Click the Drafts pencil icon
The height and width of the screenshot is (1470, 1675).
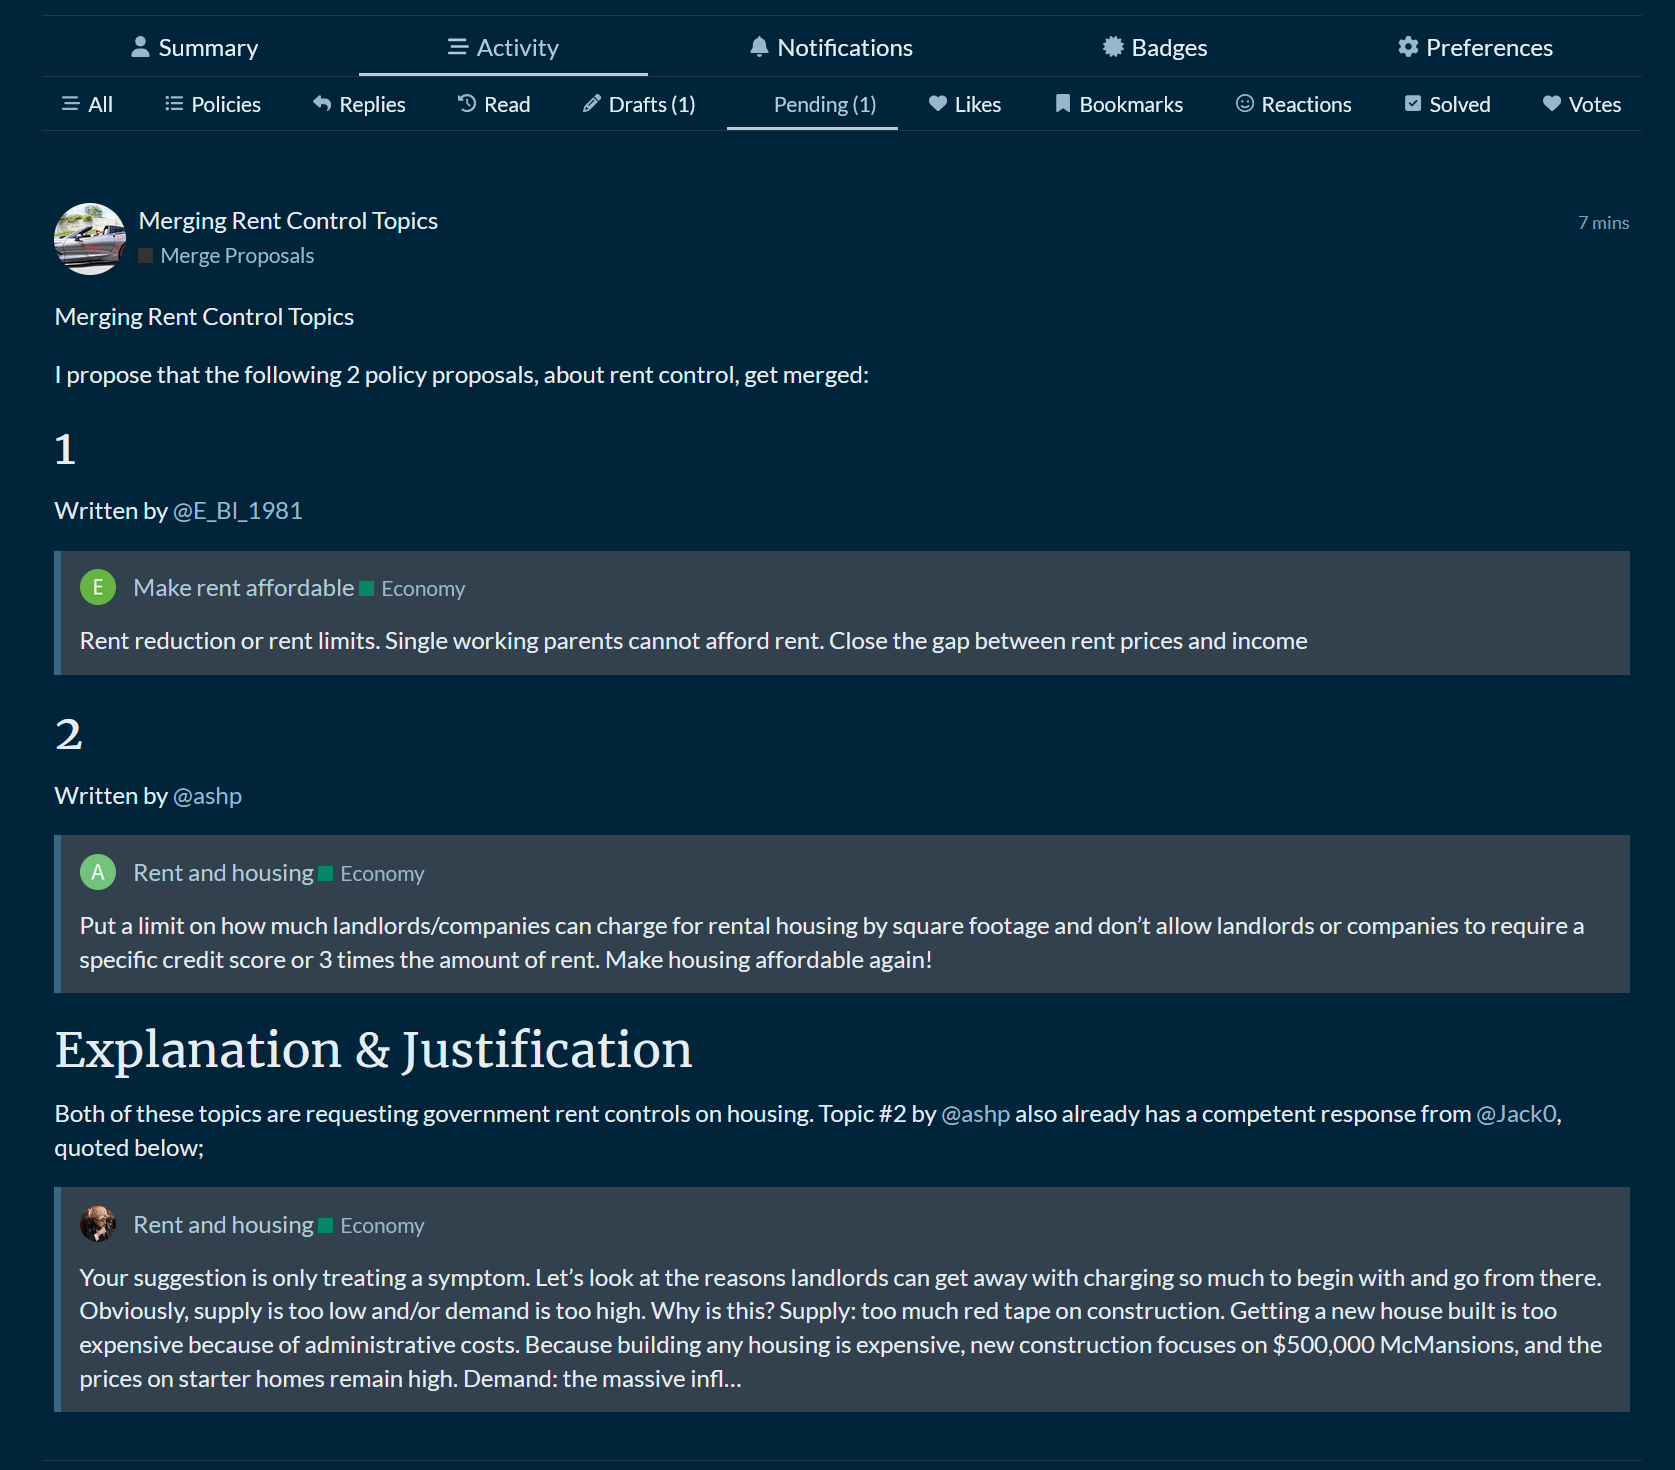click(x=592, y=104)
